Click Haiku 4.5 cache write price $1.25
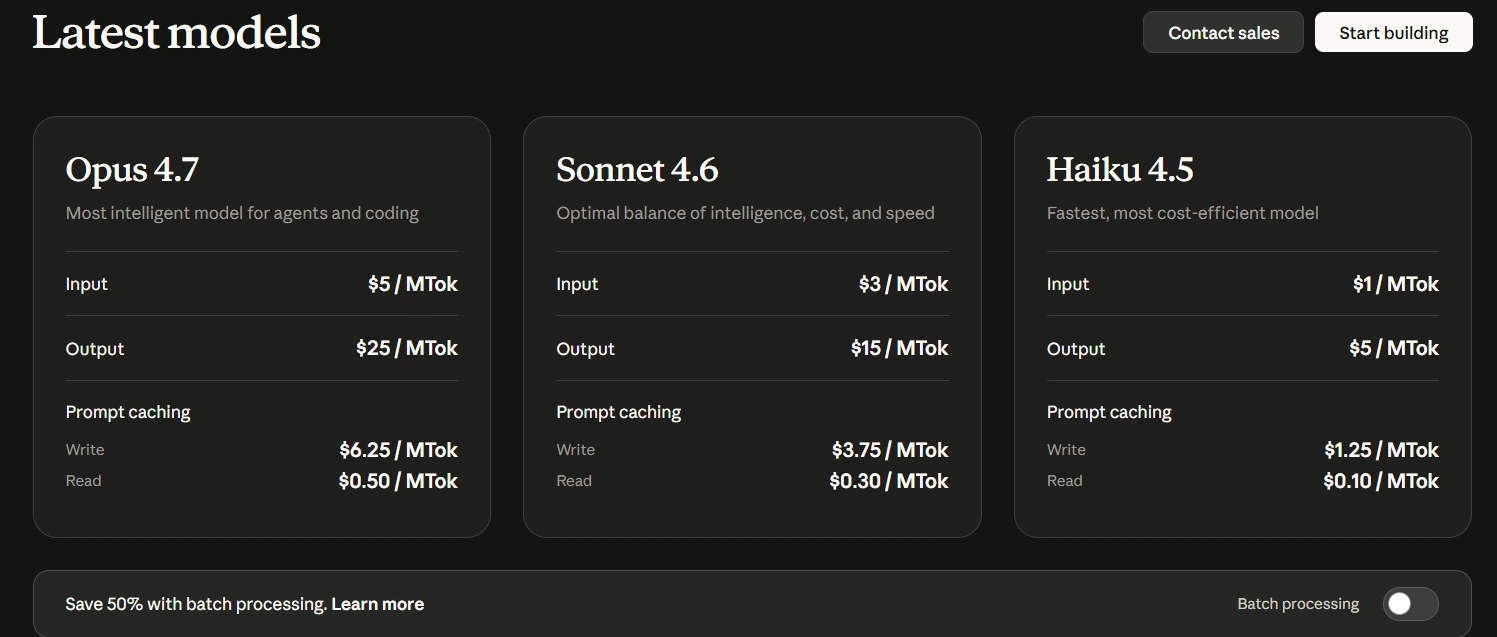The width and height of the screenshot is (1497, 637). (x=1381, y=450)
